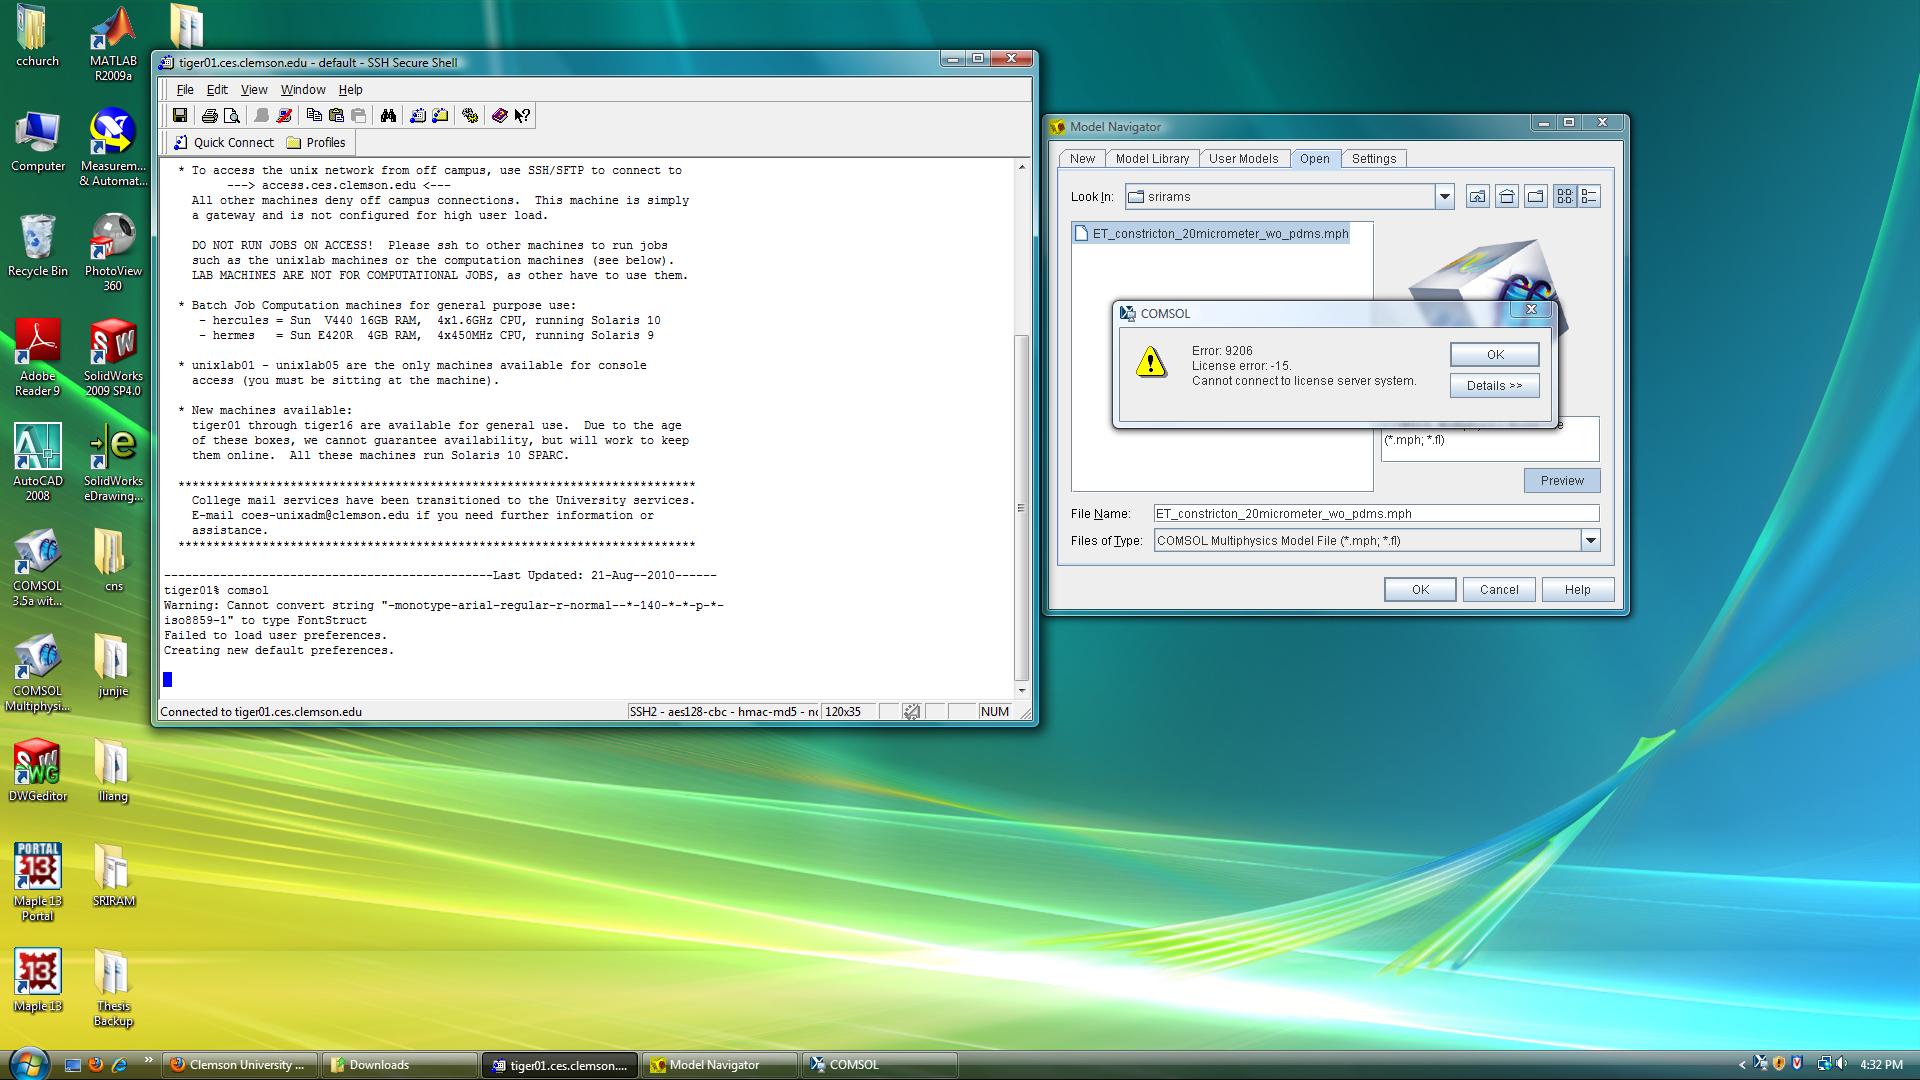Expand the Look In folder dropdown

pyautogui.click(x=1444, y=197)
